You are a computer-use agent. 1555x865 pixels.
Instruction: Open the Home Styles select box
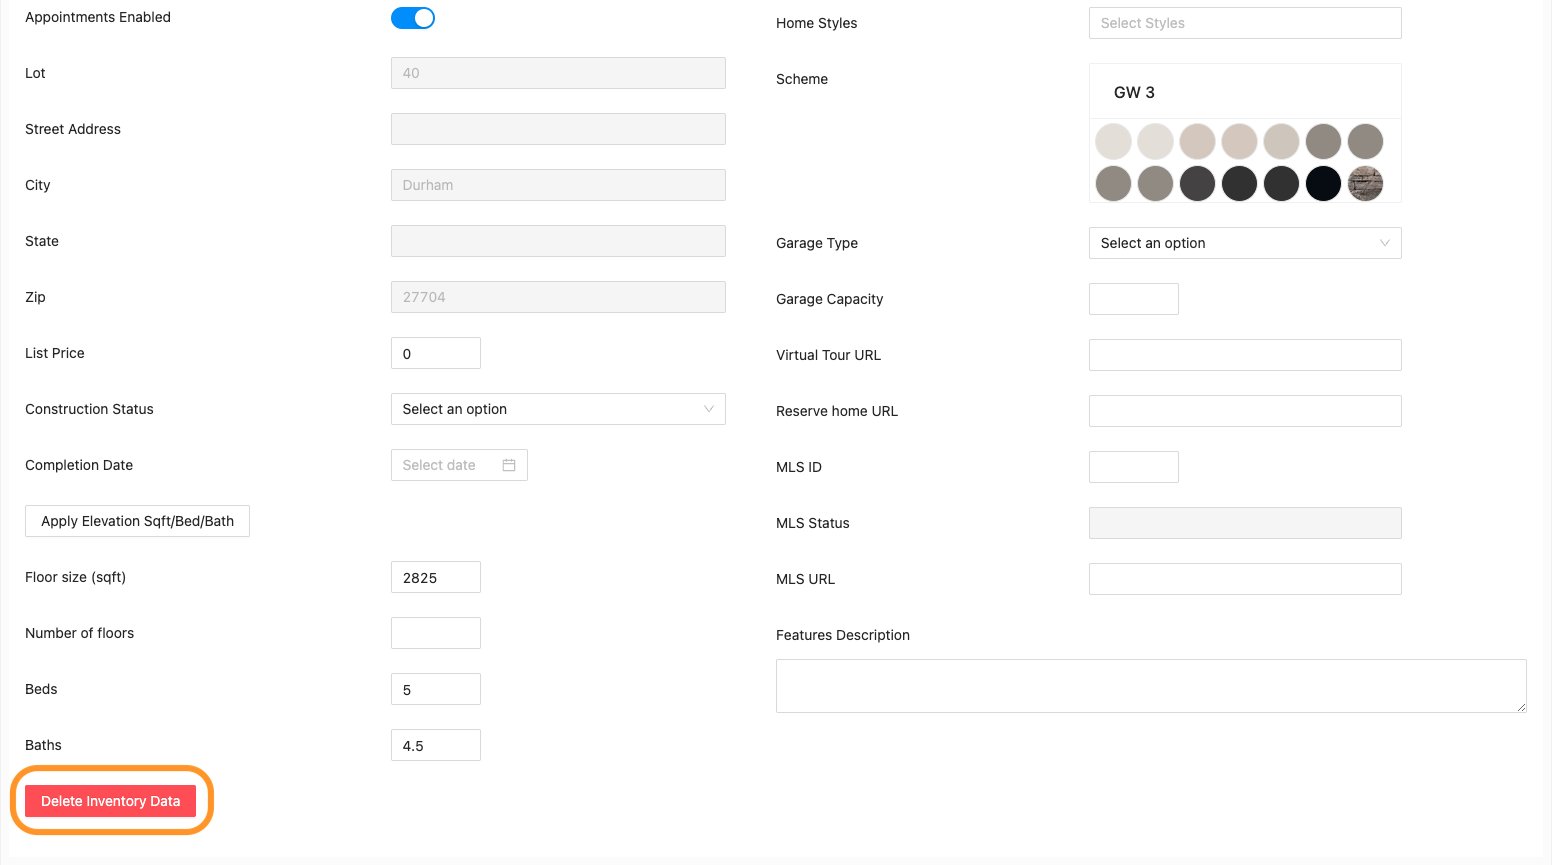tap(1245, 23)
